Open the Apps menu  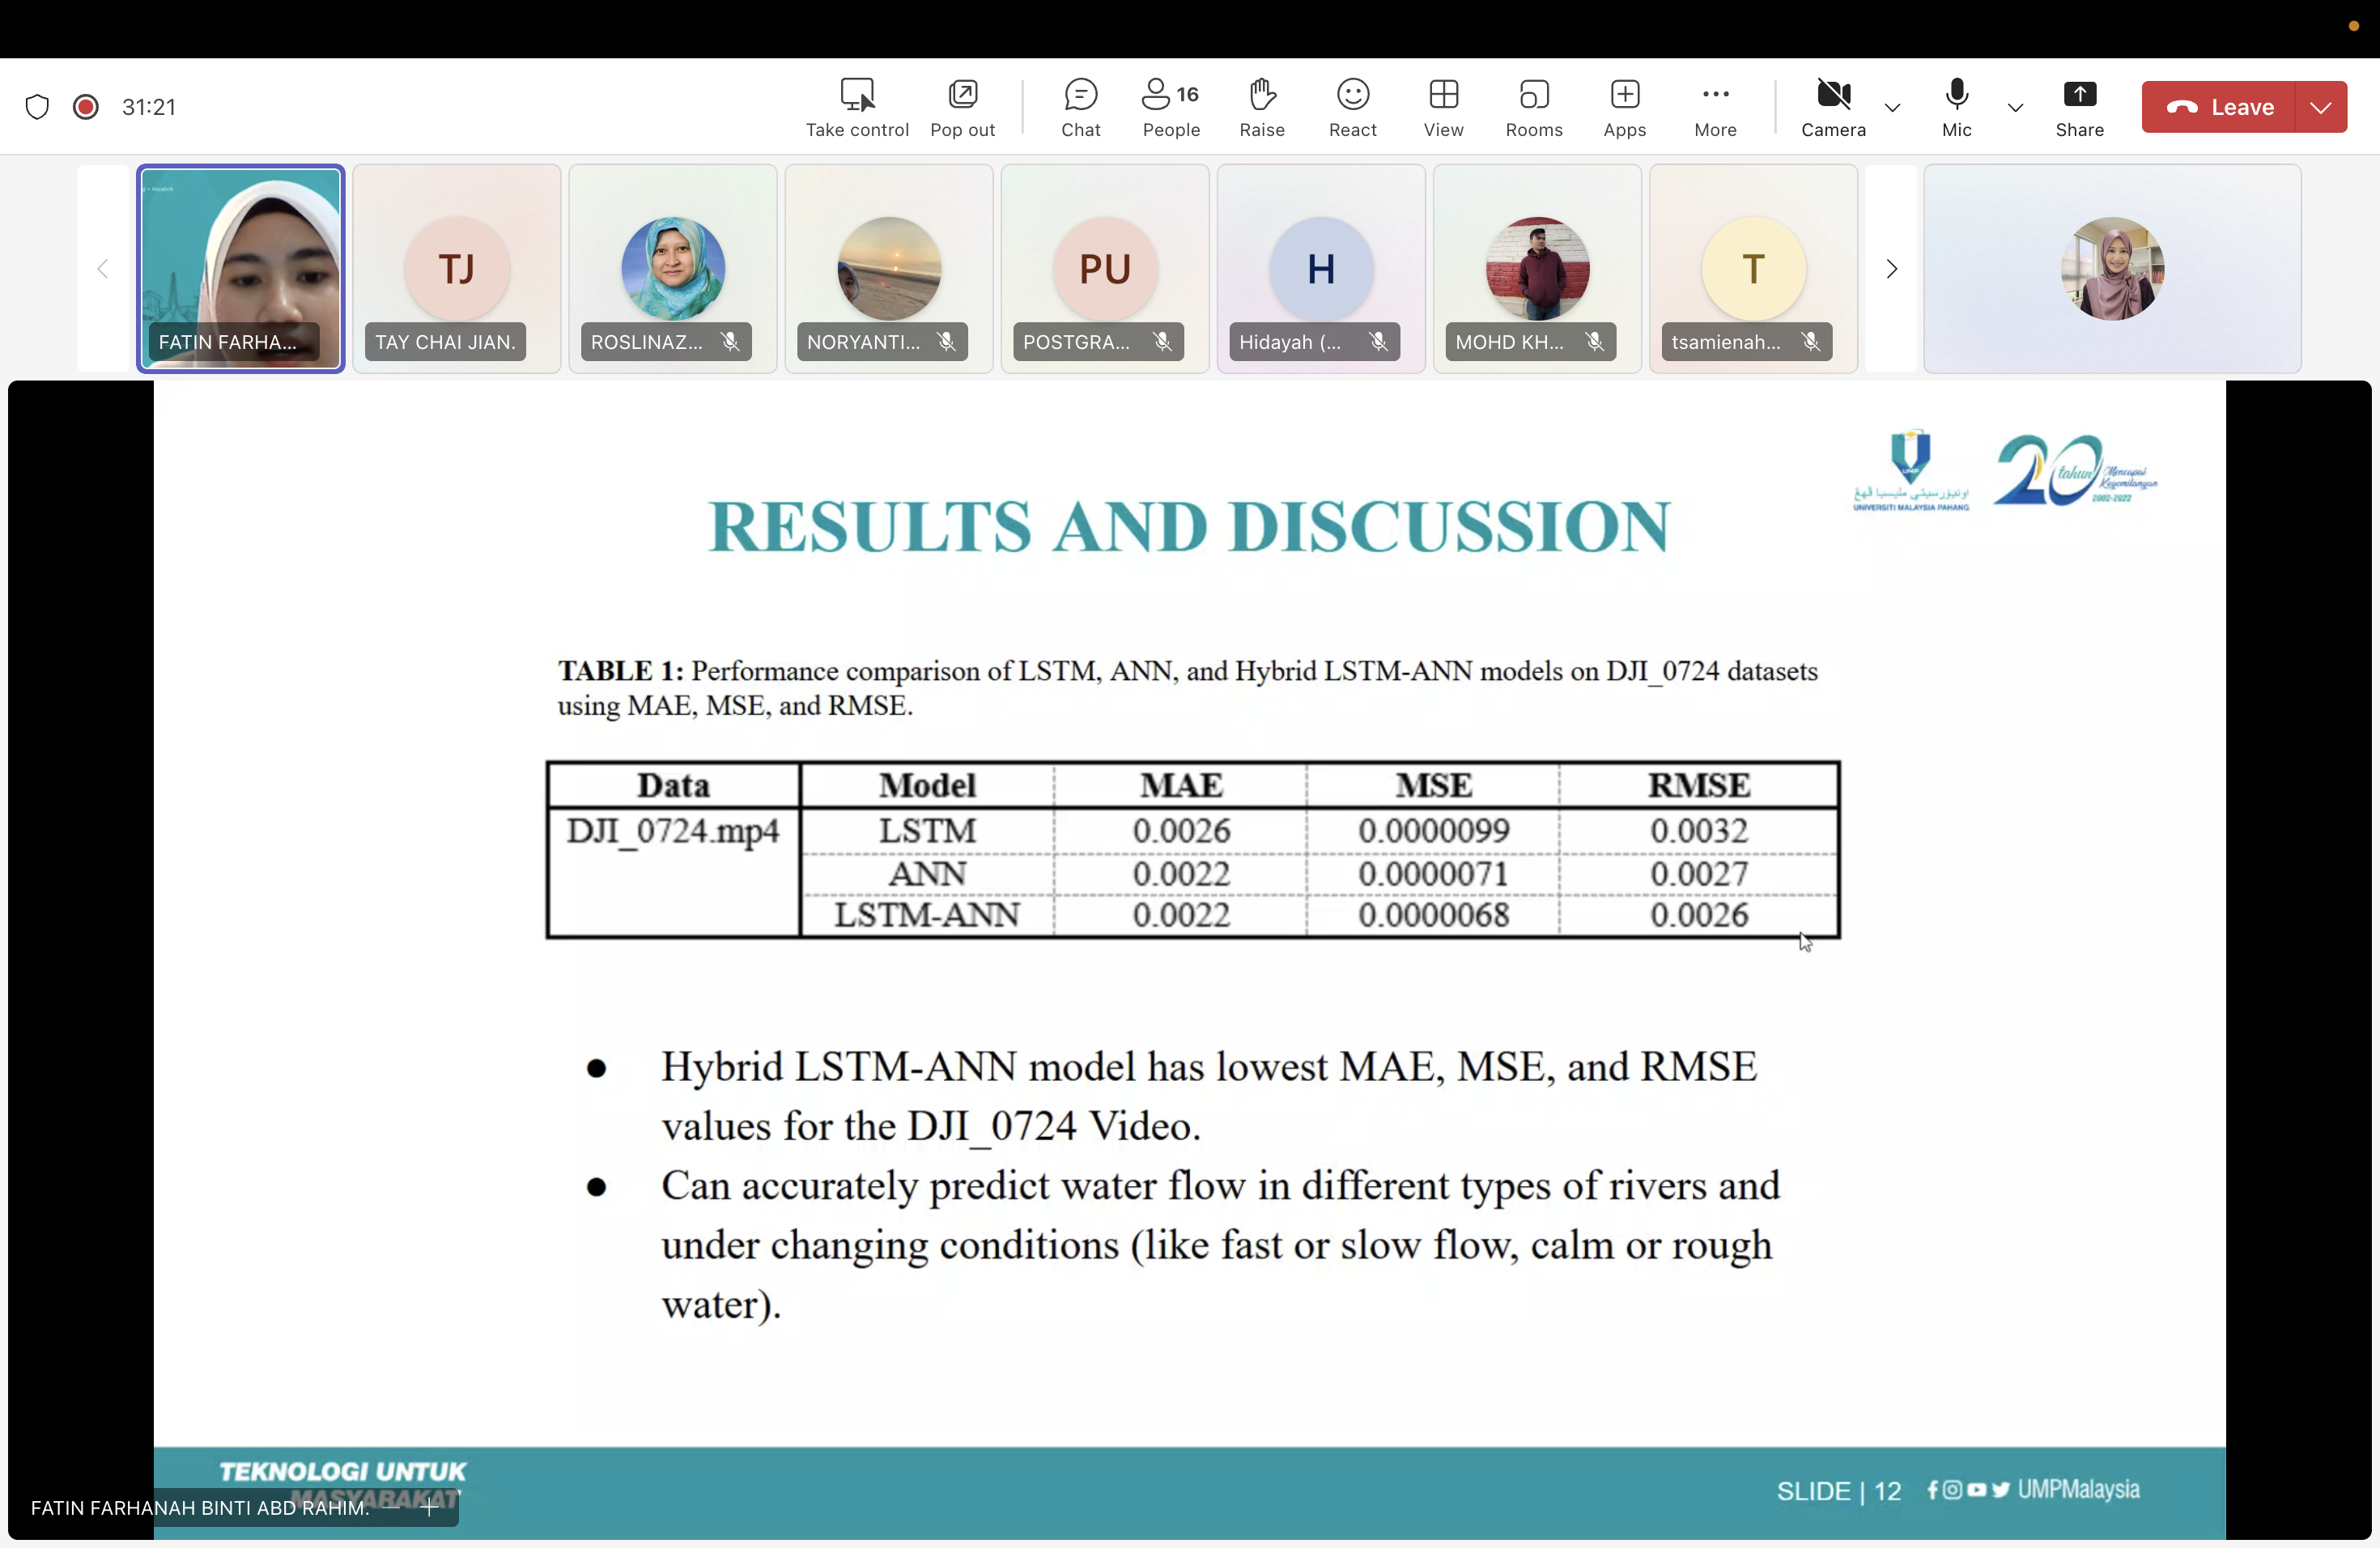[1624, 107]
